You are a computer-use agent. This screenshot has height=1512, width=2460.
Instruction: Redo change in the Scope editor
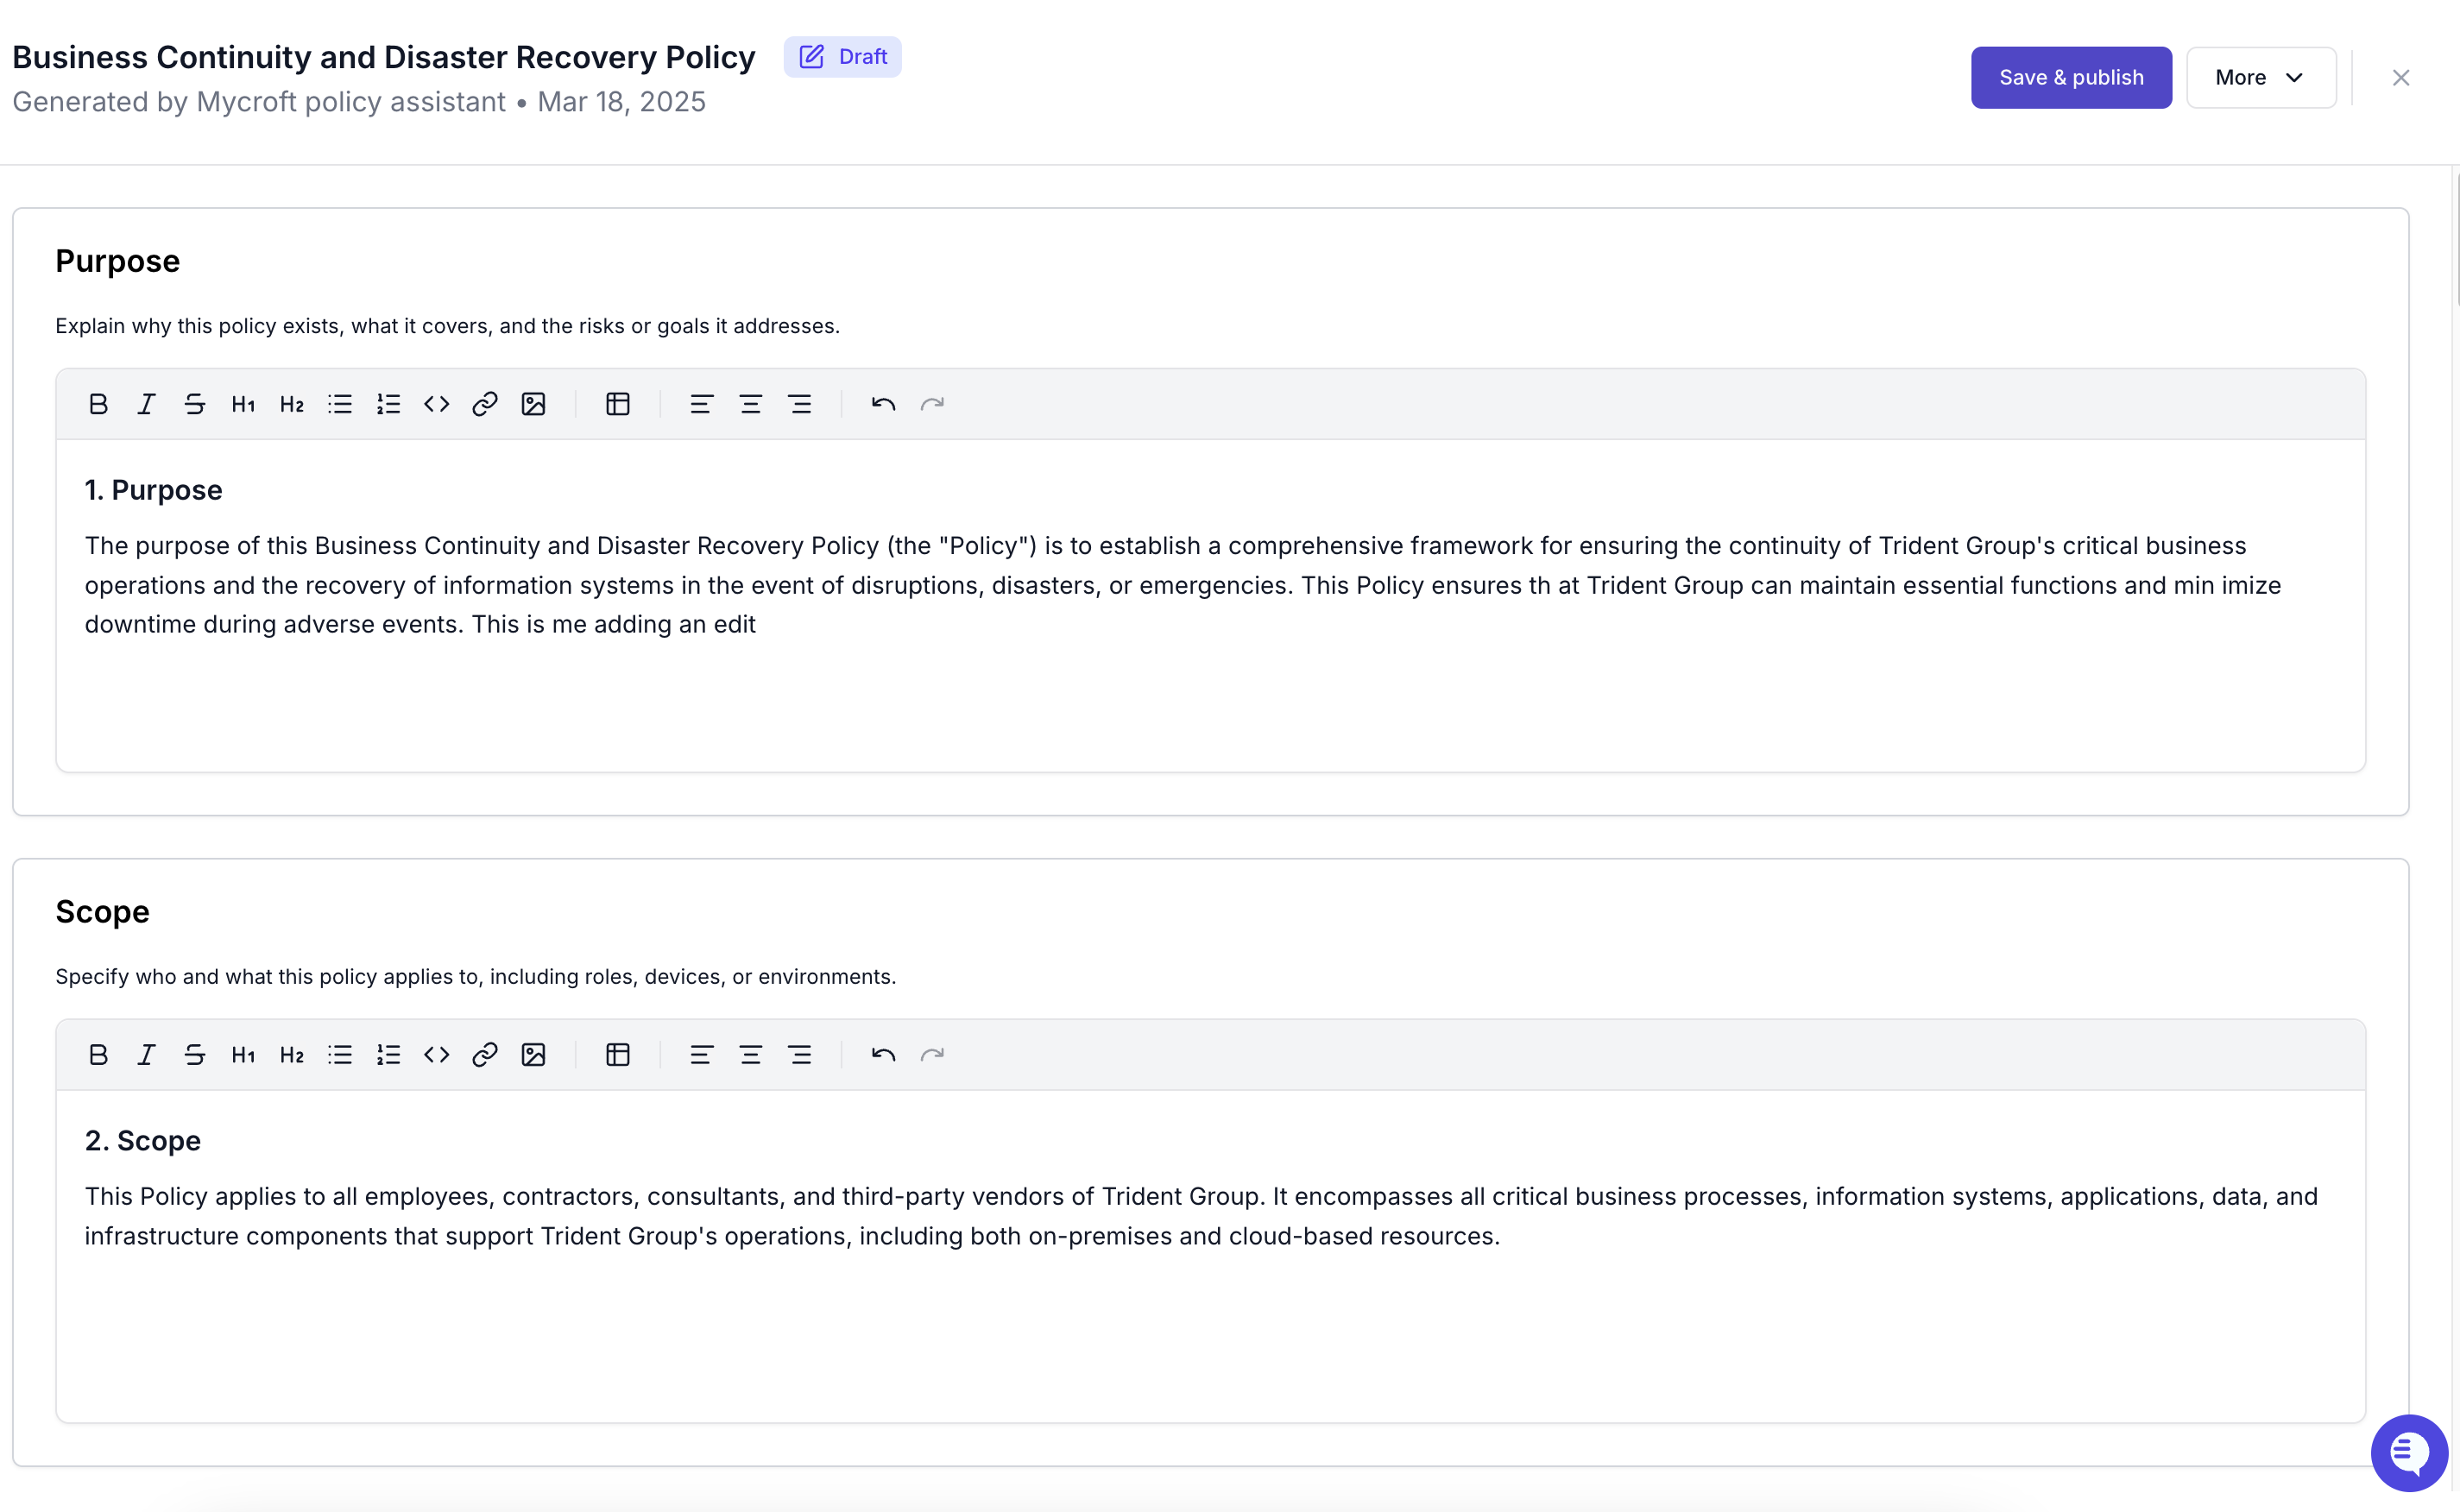pyautogui.click(x=932, y=1055)
